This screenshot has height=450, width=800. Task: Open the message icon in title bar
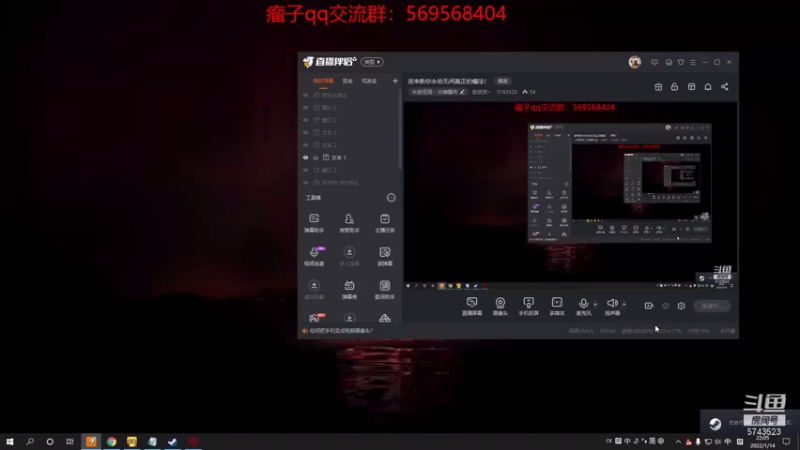655,62
